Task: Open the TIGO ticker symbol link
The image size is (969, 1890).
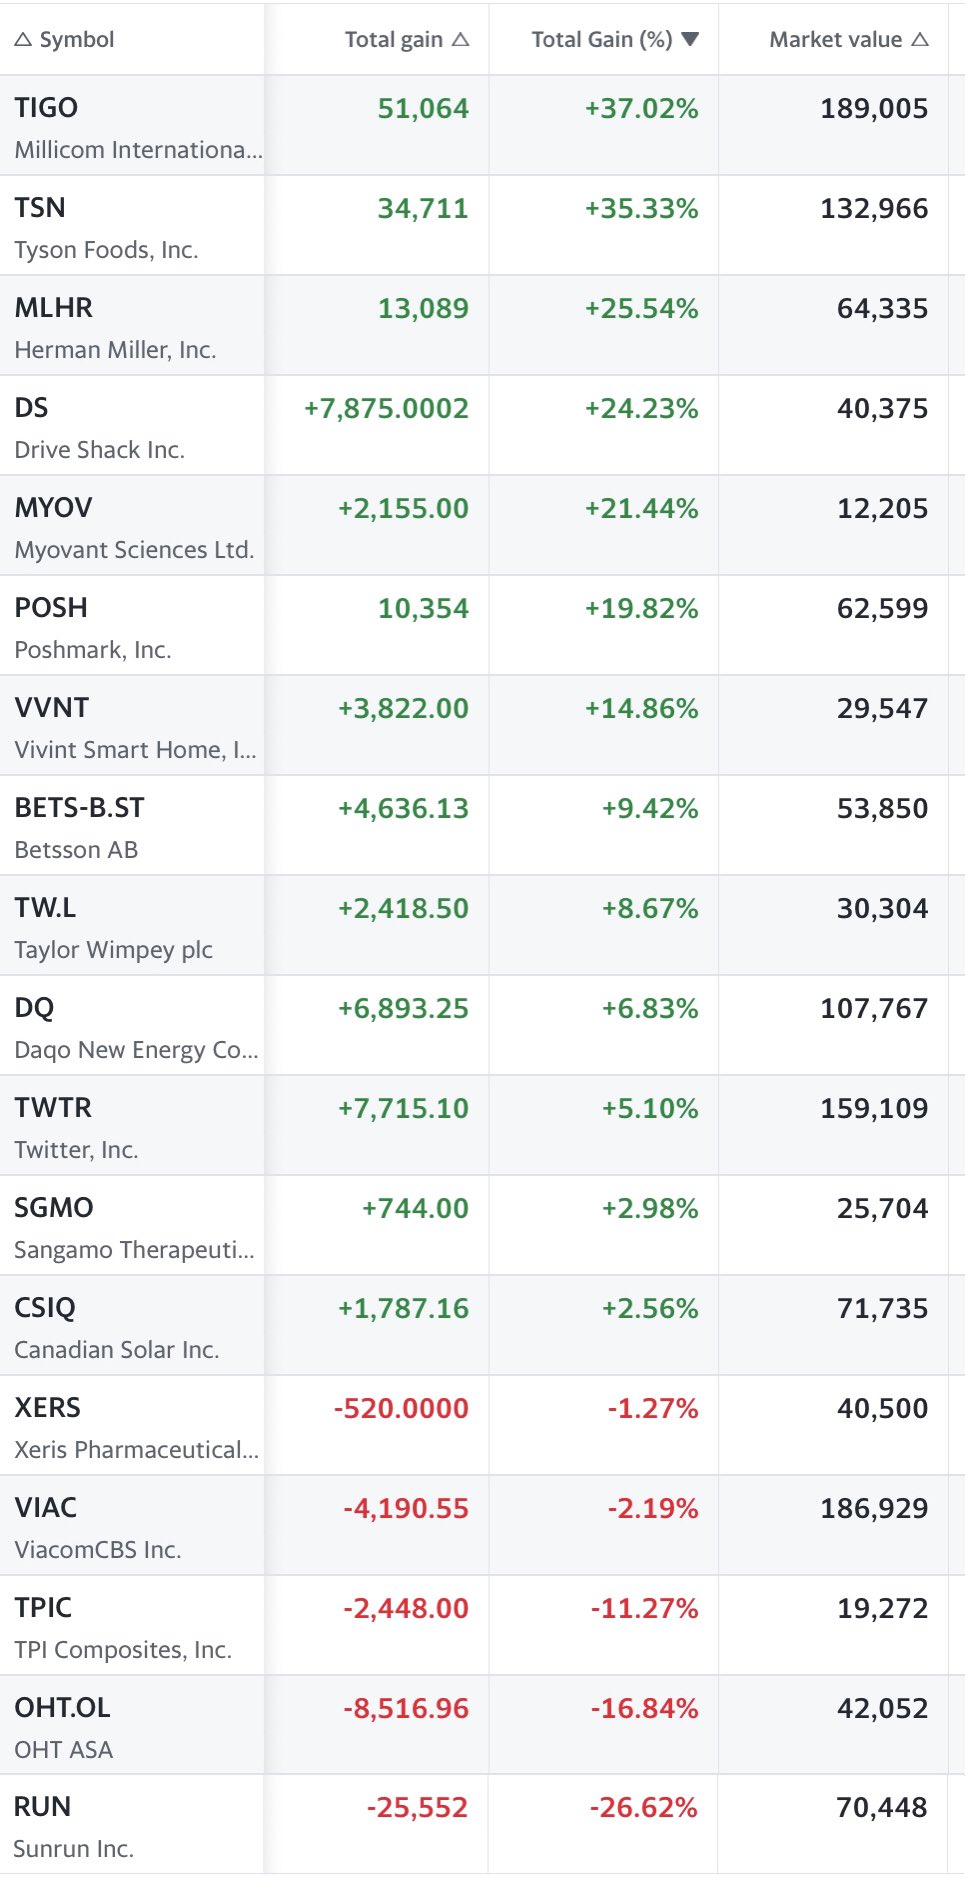Action: pos(46,108)
